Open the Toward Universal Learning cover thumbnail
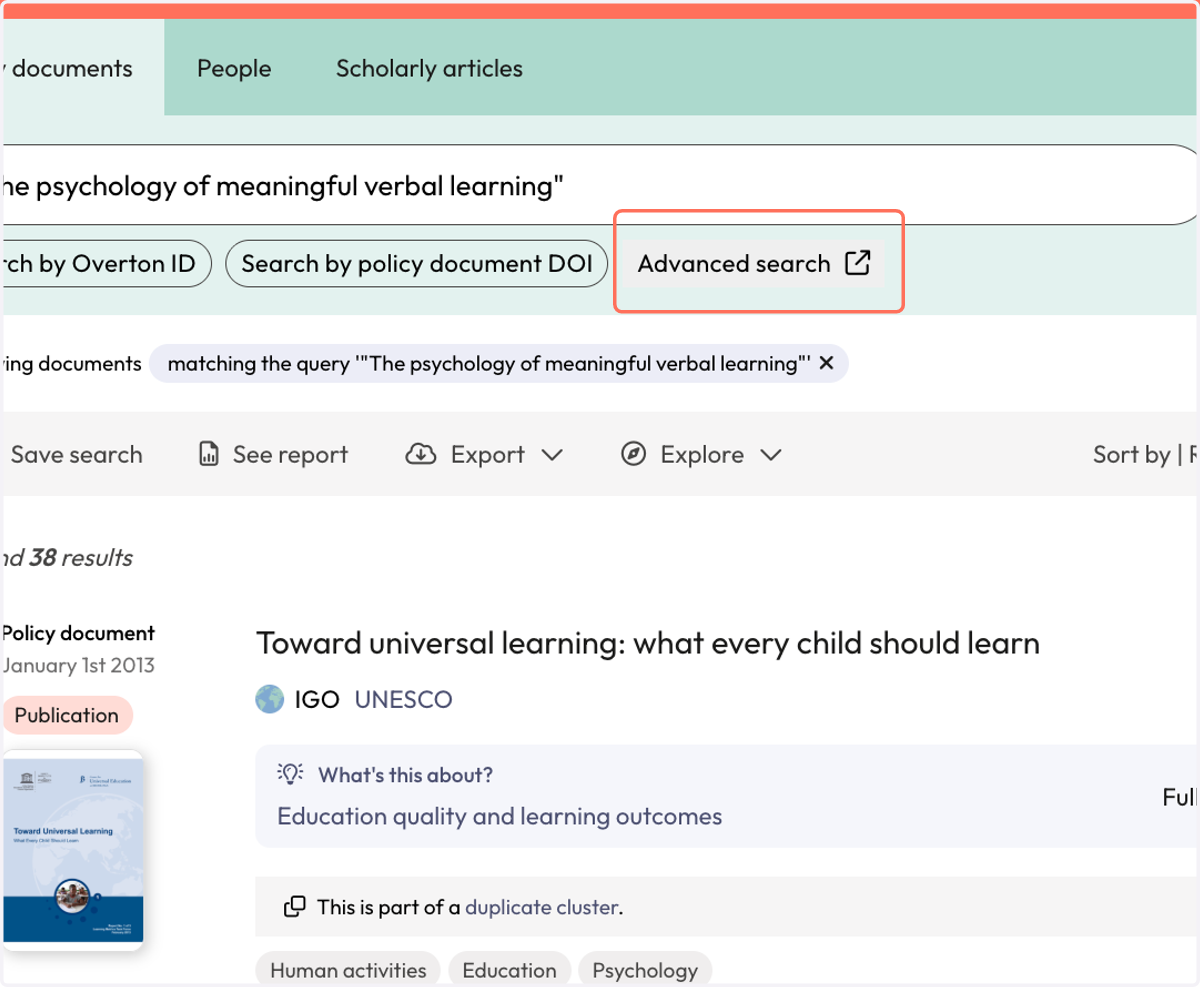 pos(71,850)
